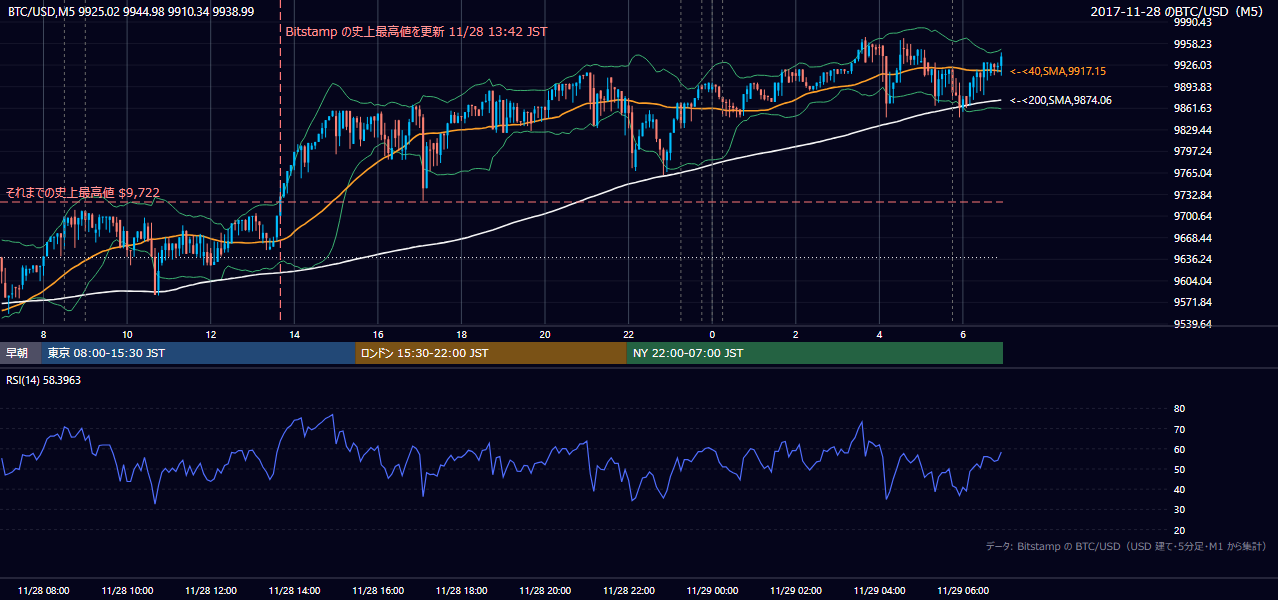Click the Bitstamp all-time-high annotation label
Screen dimensions: 1278x600
pyautogui.click(x=416, y=32)
